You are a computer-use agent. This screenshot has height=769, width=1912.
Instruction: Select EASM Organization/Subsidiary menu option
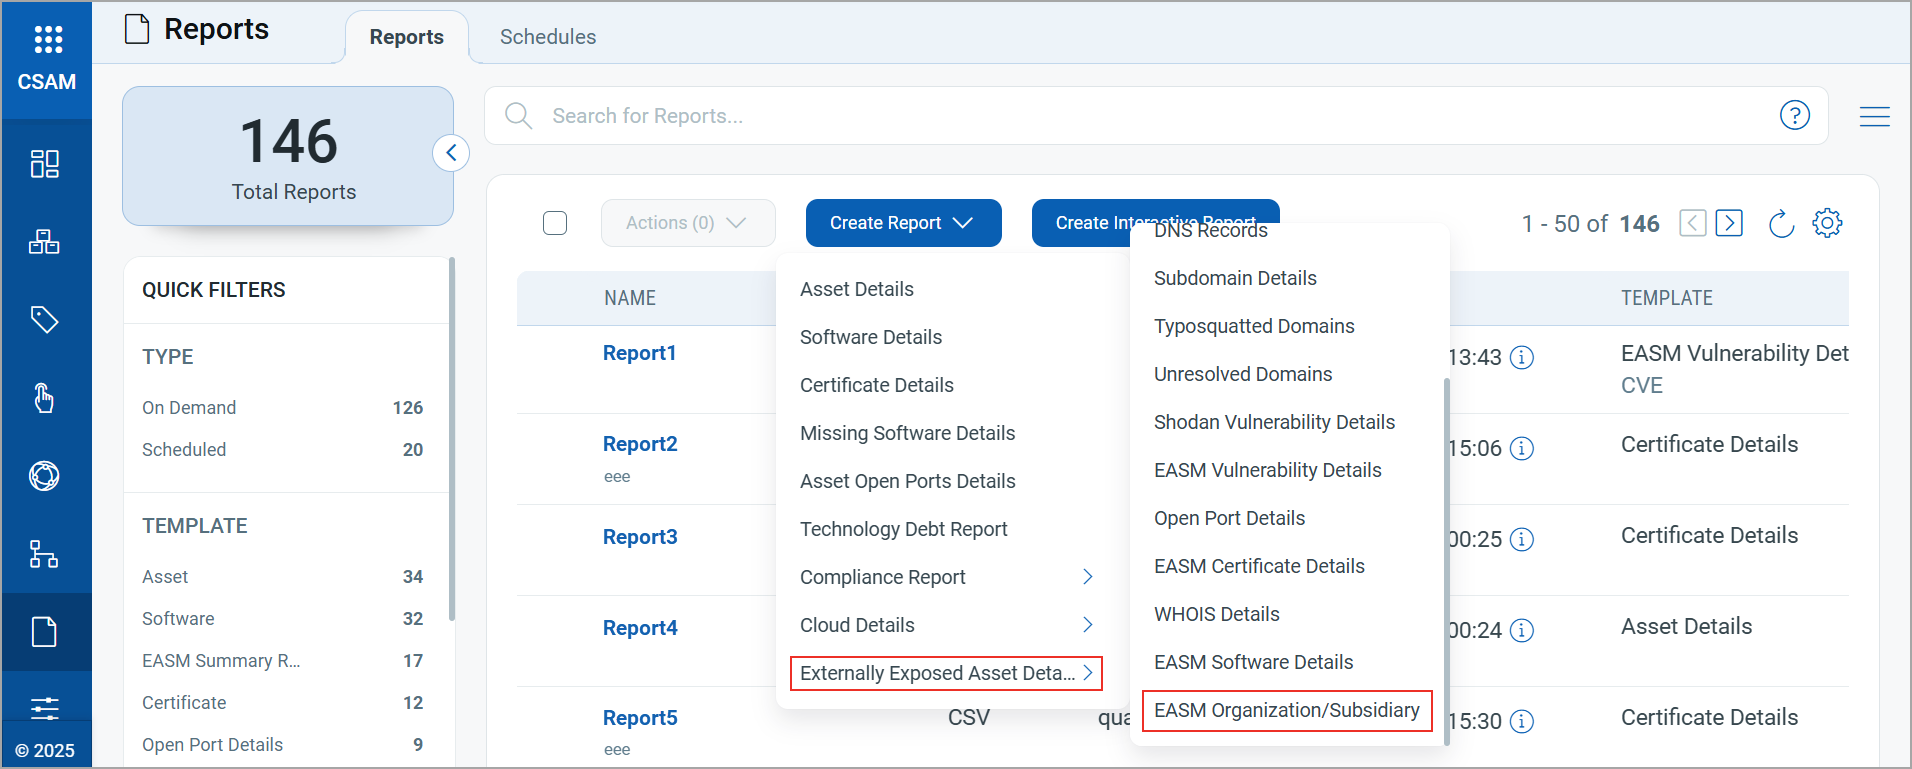point(1286,711)
